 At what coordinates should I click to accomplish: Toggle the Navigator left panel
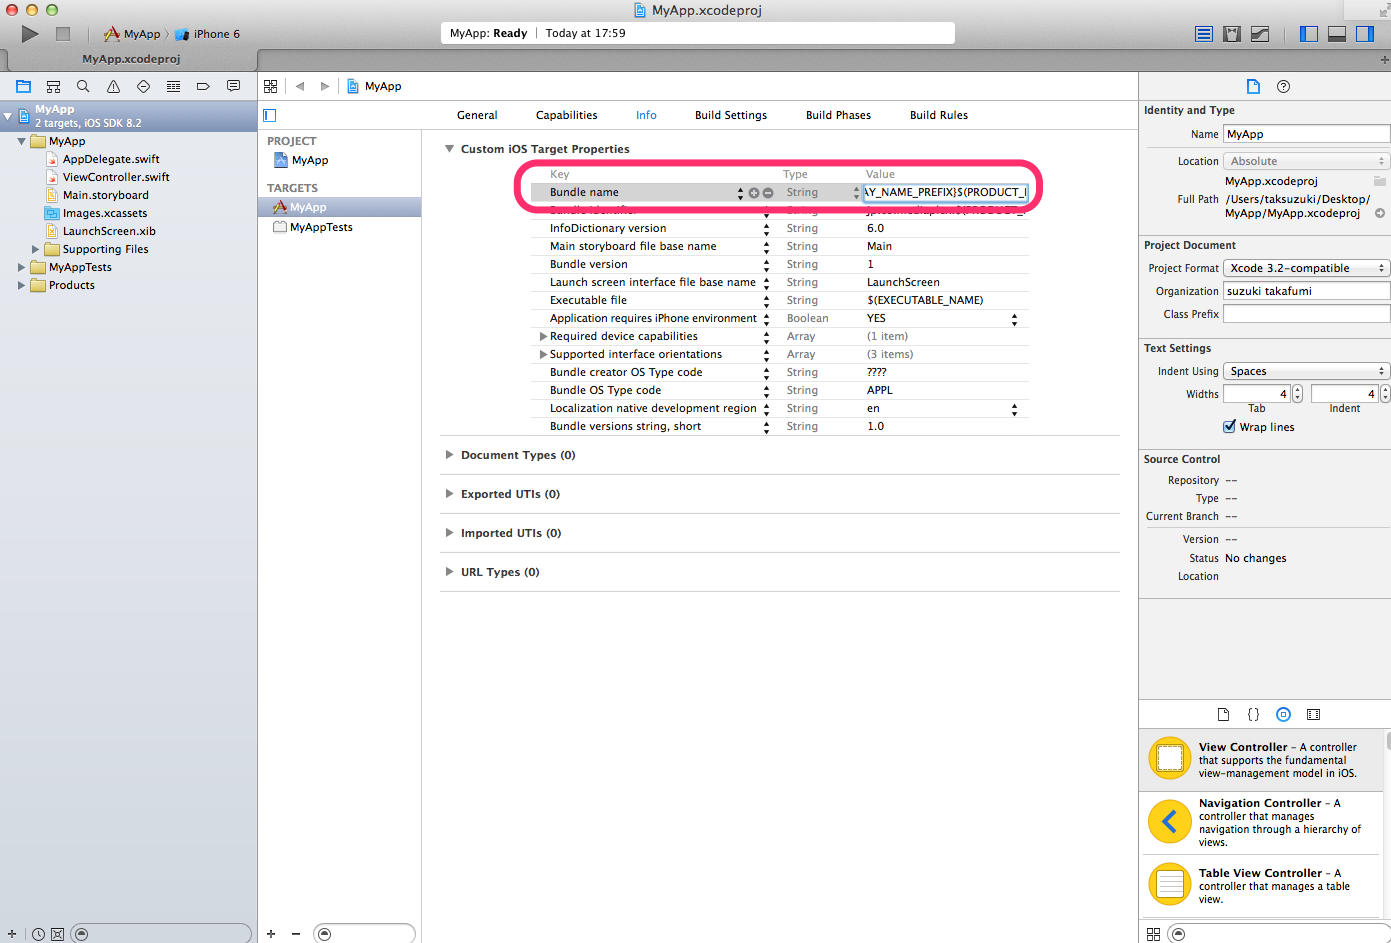coord(1308,34)
